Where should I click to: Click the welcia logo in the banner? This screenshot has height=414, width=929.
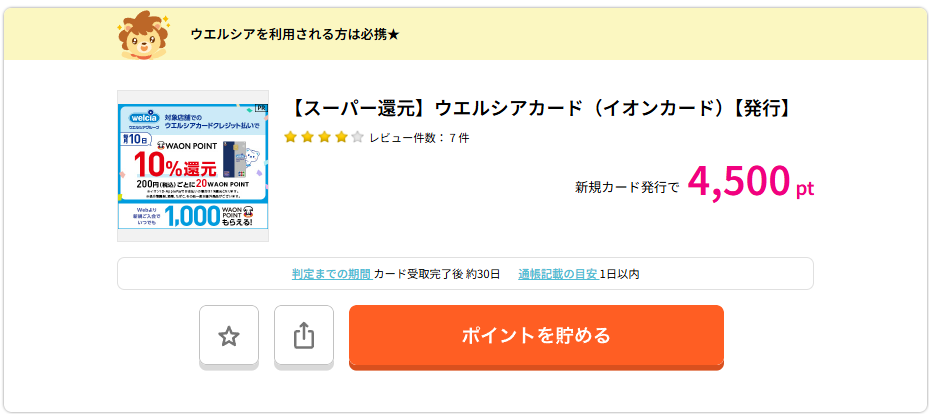point(145,118)
